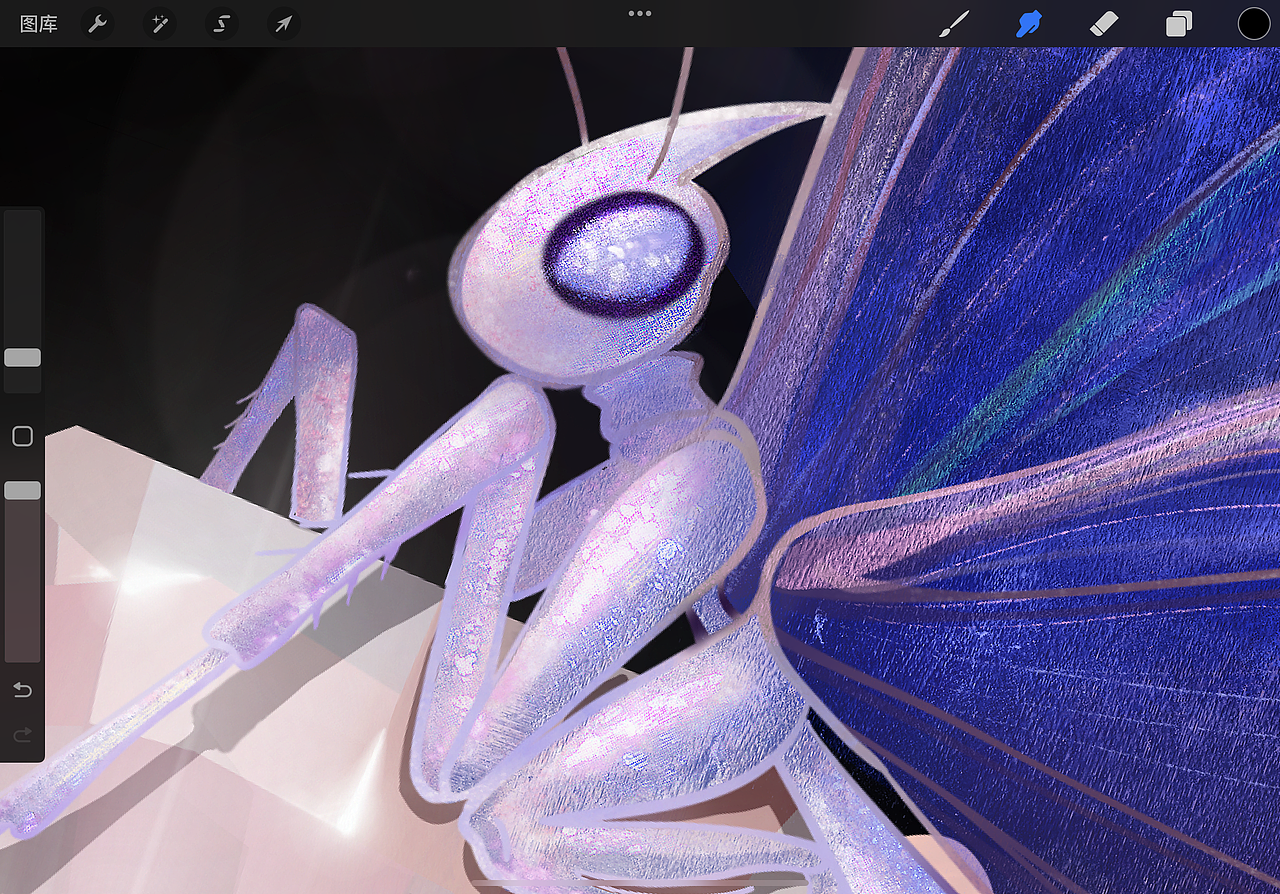
Task: Tap the three-dot handle at top center
Action: (640, 14)
